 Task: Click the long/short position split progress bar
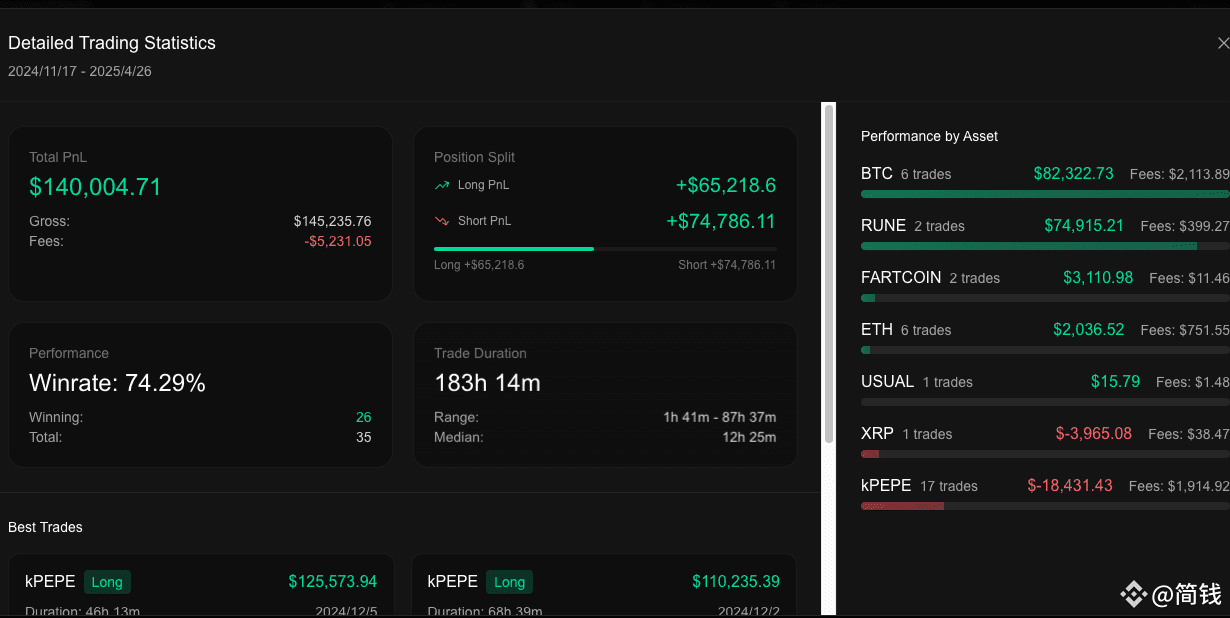pyautogui.click(x=605, y=249)
